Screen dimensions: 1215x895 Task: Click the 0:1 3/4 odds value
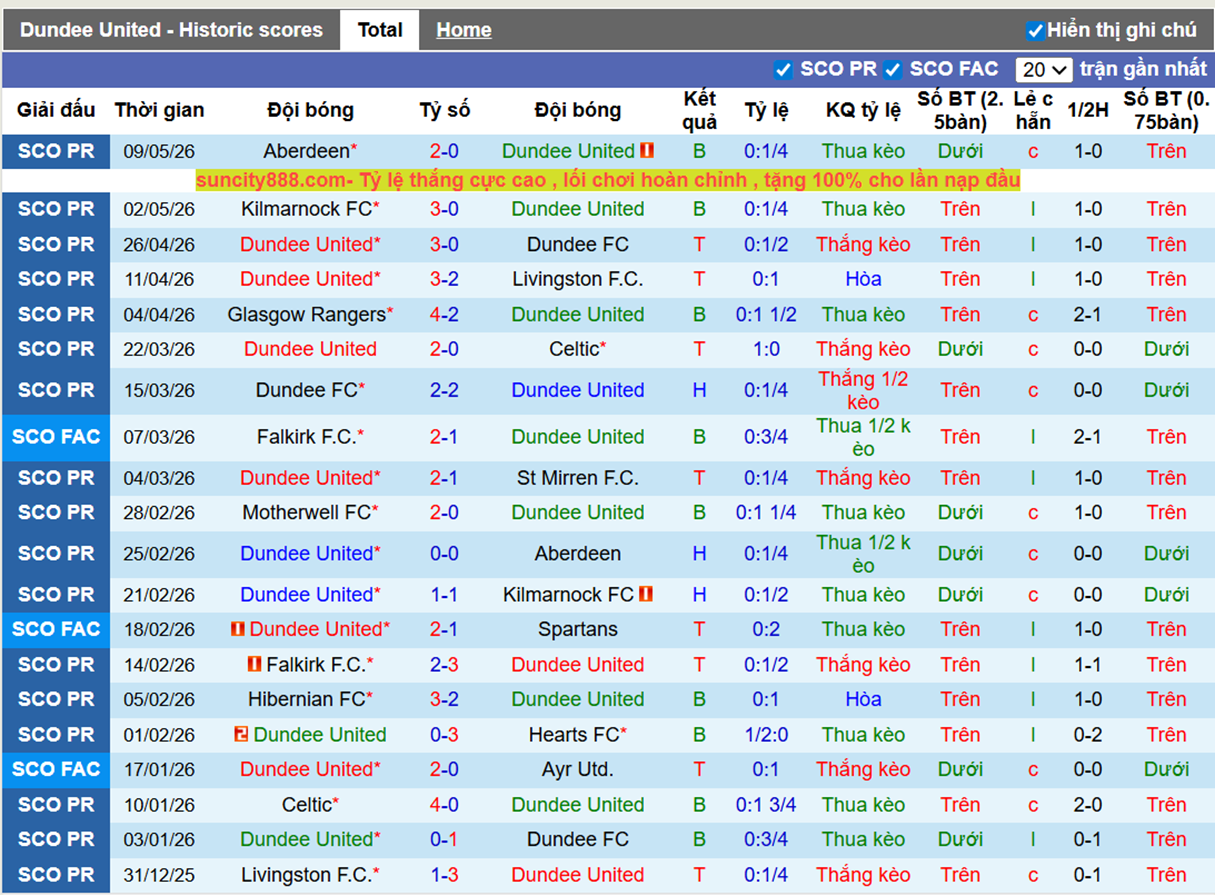click(x=766, y=805)
